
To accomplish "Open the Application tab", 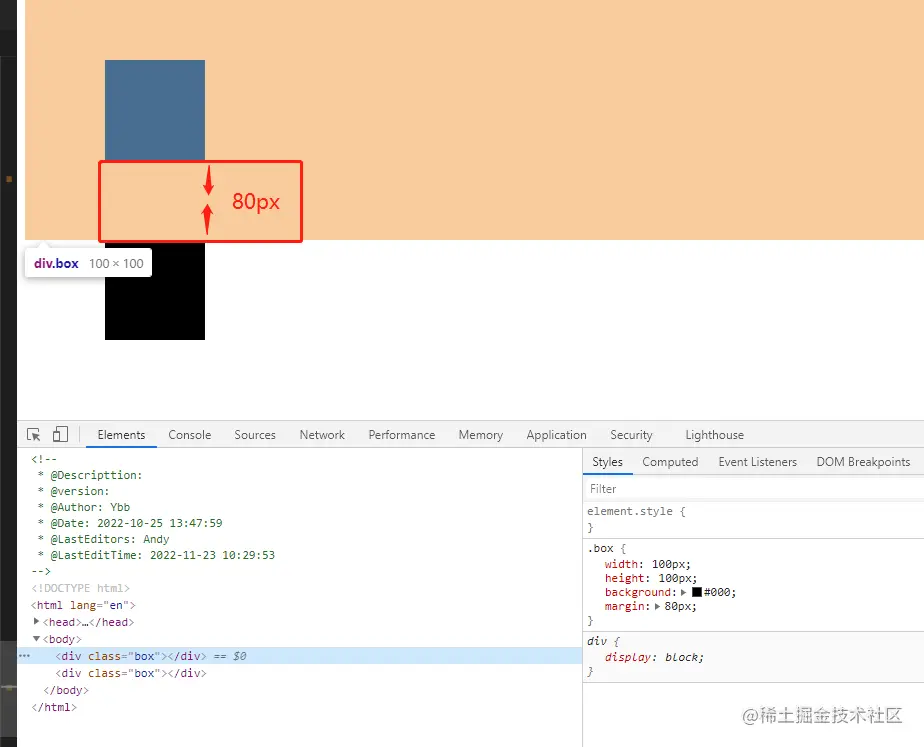I will click(556, 435).
